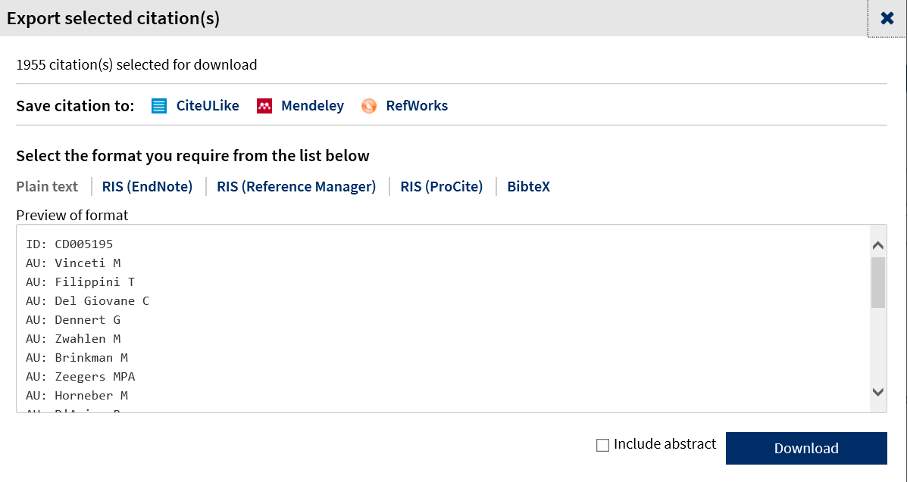Pick the BibteX format option
Viewport: 908px width, 482px height.
coord(529,187)
